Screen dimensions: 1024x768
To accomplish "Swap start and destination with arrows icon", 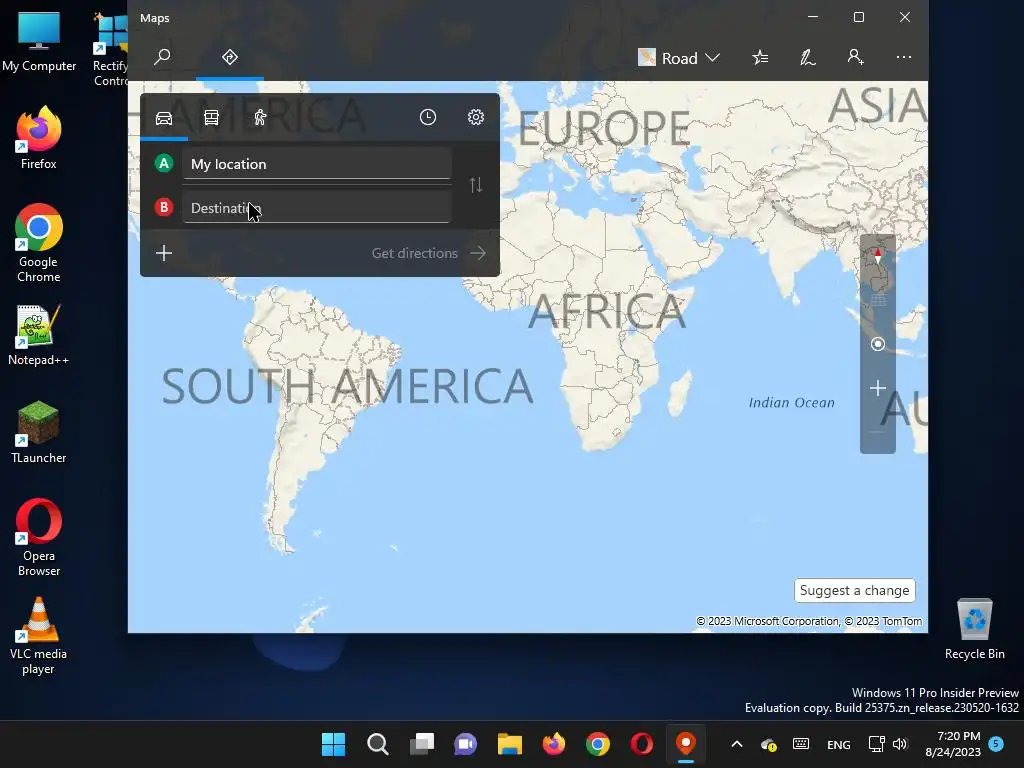I will 476,185.
